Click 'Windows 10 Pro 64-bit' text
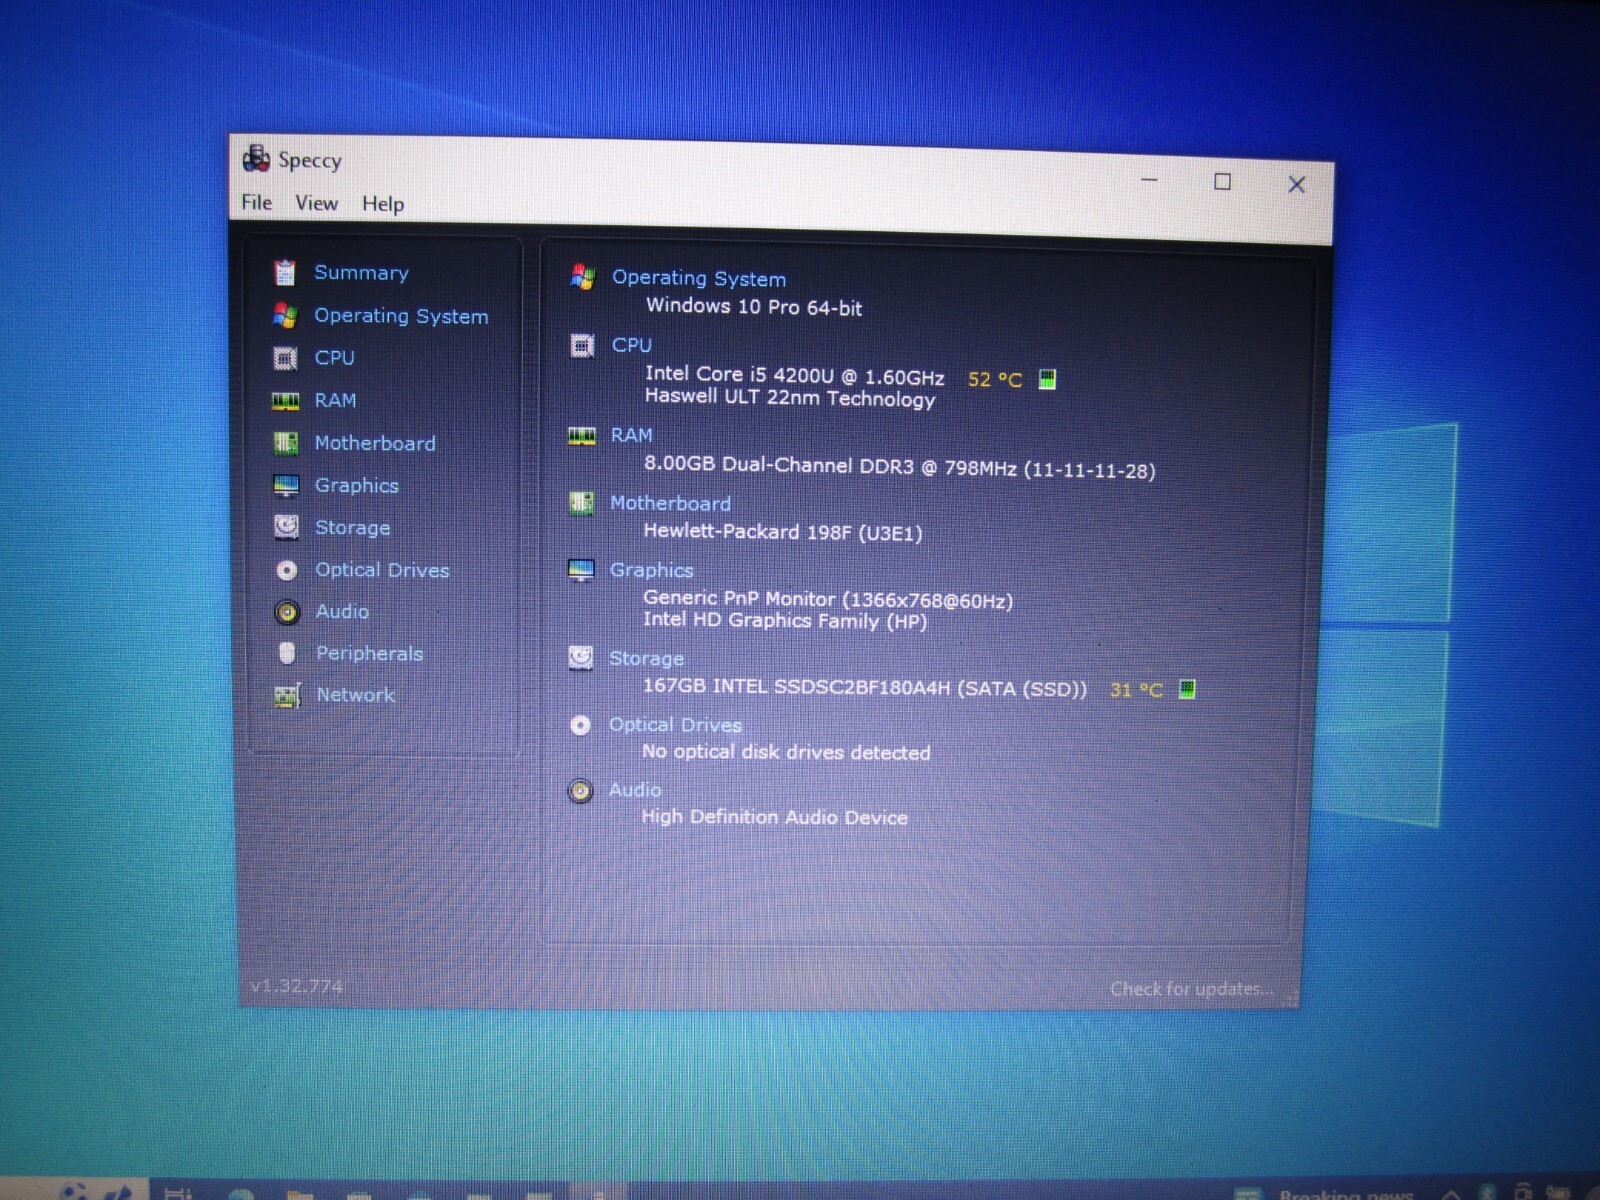The image size is (1600, 1200). pos(754,307)
